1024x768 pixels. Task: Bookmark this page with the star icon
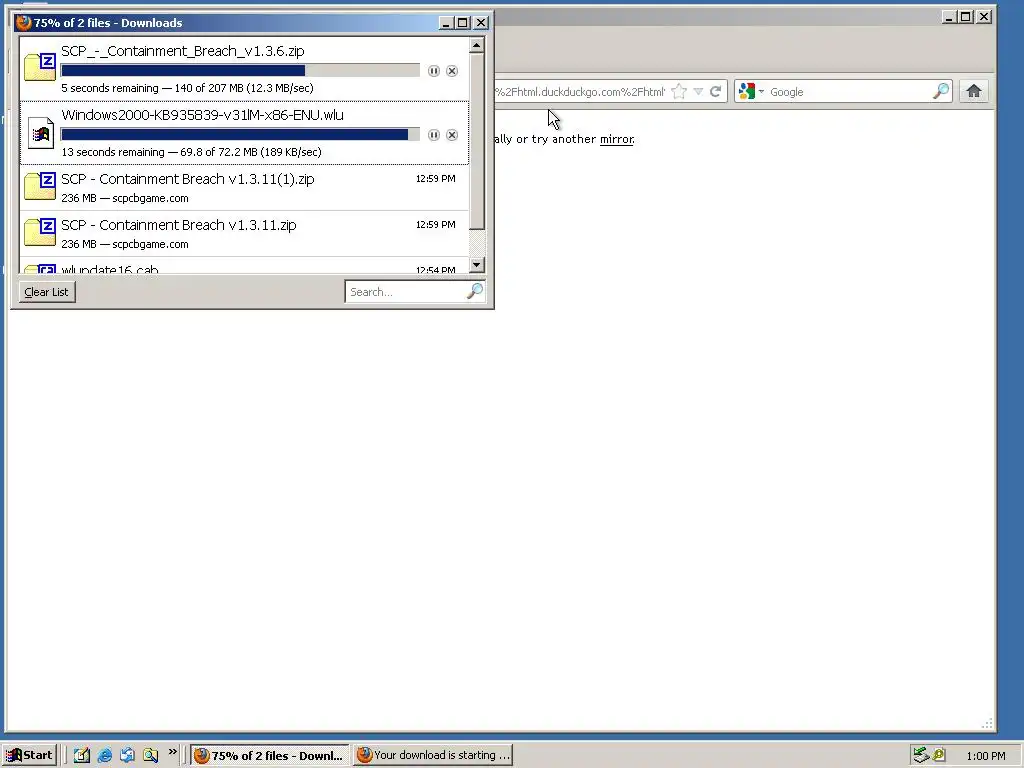point(679,91)
